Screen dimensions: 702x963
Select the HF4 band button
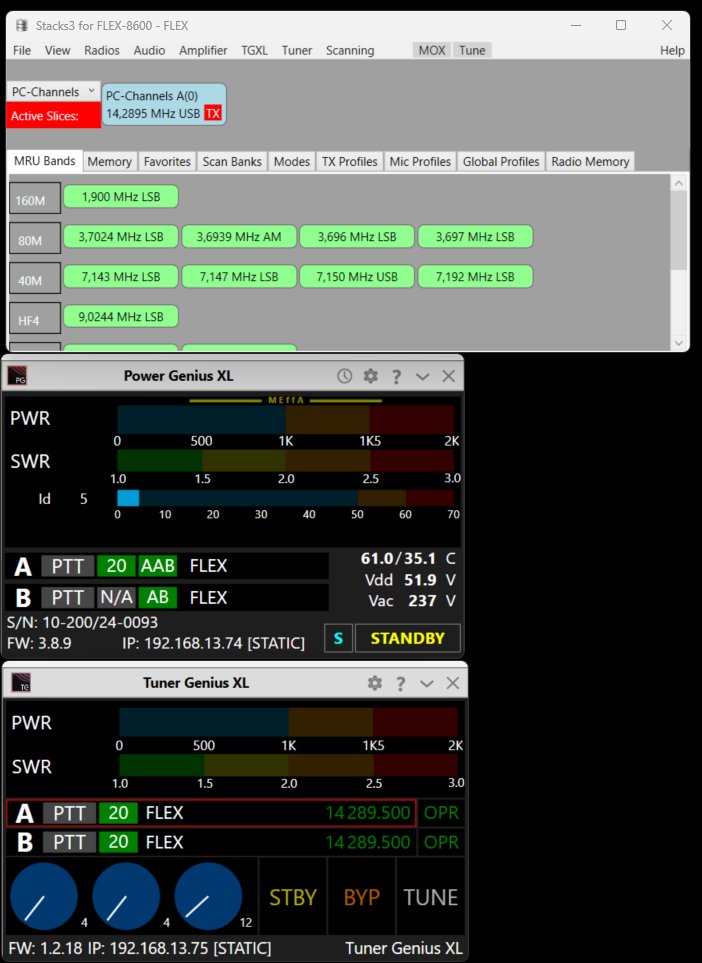coord(35,318)
